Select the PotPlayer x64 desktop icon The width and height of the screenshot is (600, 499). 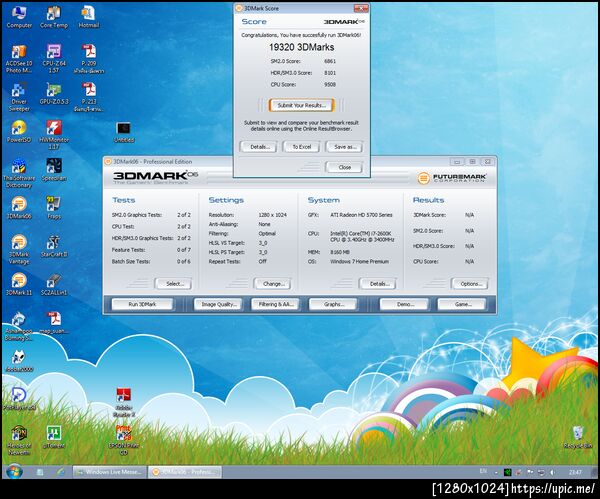[19, 399]
